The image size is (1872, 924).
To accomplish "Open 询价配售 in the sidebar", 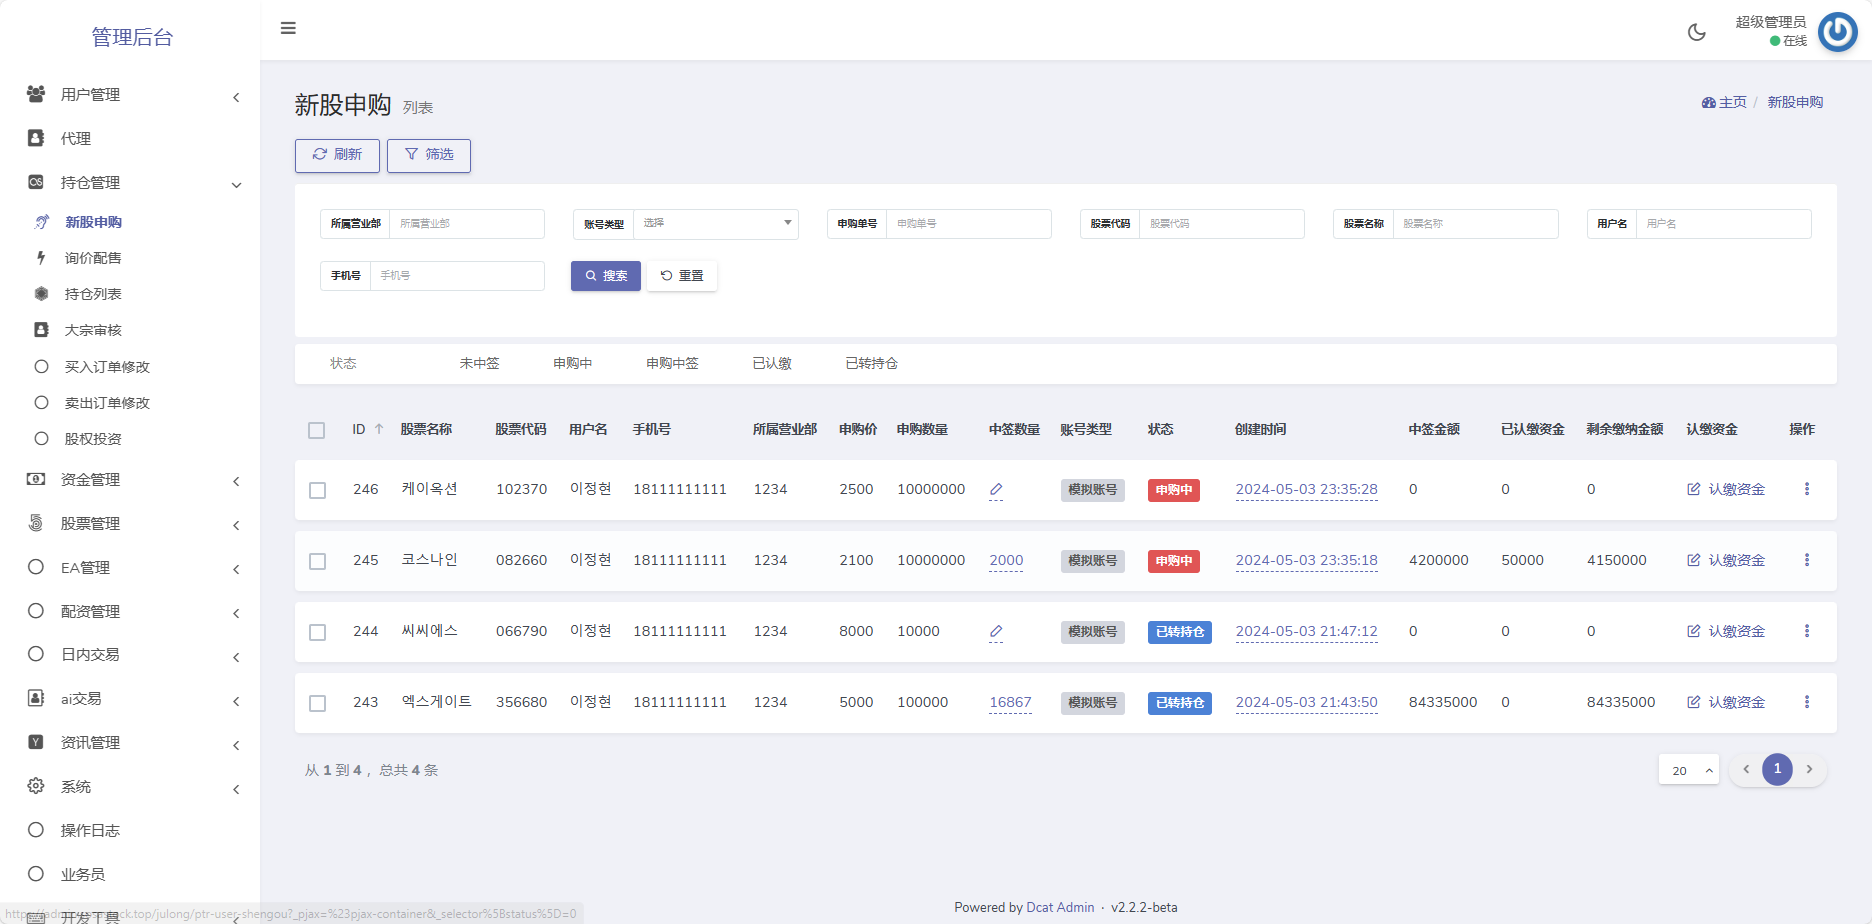I will (93, 258).
